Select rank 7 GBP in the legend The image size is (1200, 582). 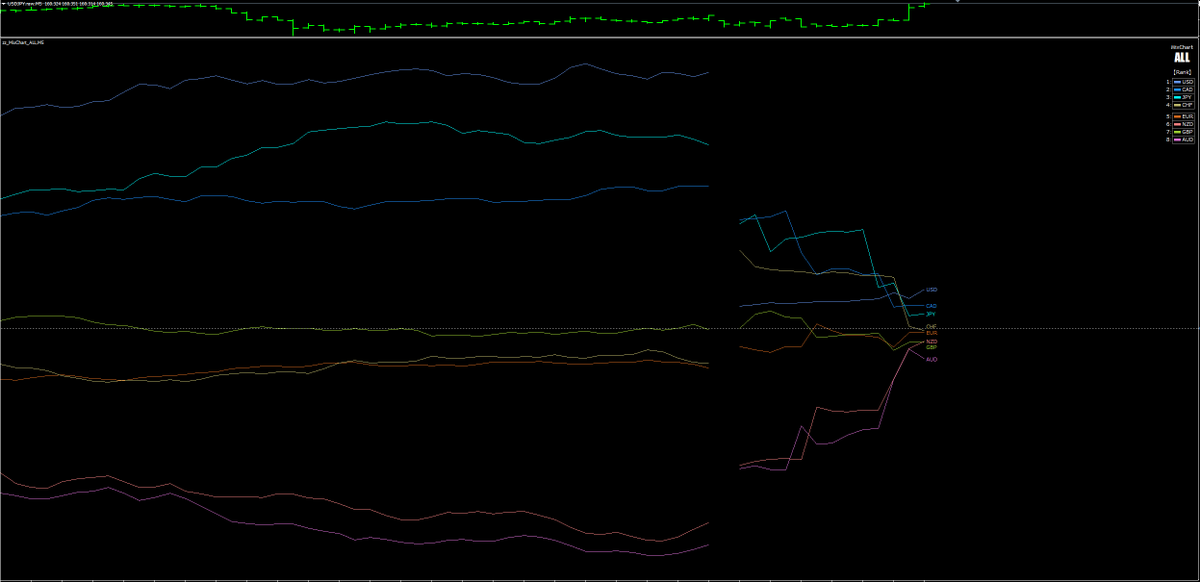coord(1183,132)
